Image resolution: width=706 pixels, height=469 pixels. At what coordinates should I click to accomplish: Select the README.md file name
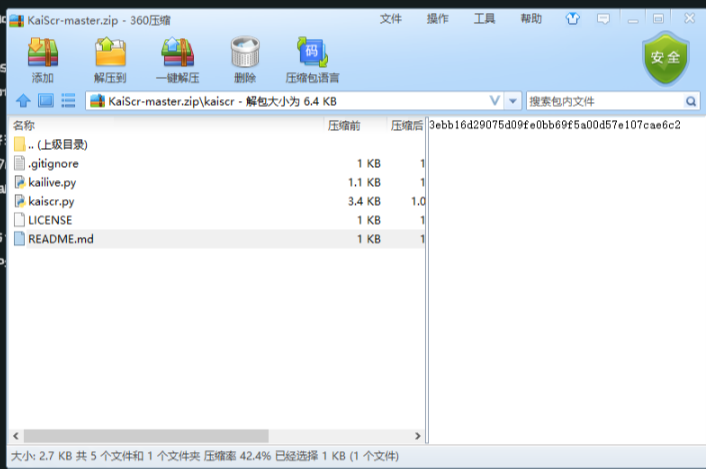[61, 239]
